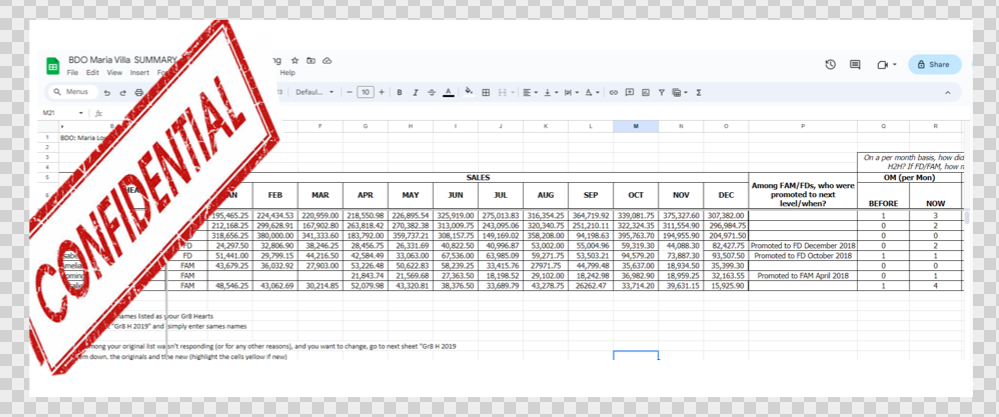Select cell 'Promoted to FD October 2018'
Image resolution: width=999 pixels, height=417 pixels.
(803, 255)
